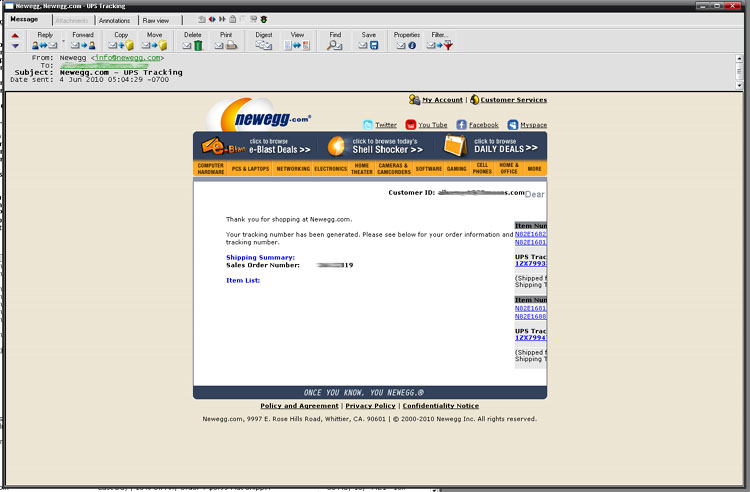Click the You Tube link

click(x=433, y=125)
